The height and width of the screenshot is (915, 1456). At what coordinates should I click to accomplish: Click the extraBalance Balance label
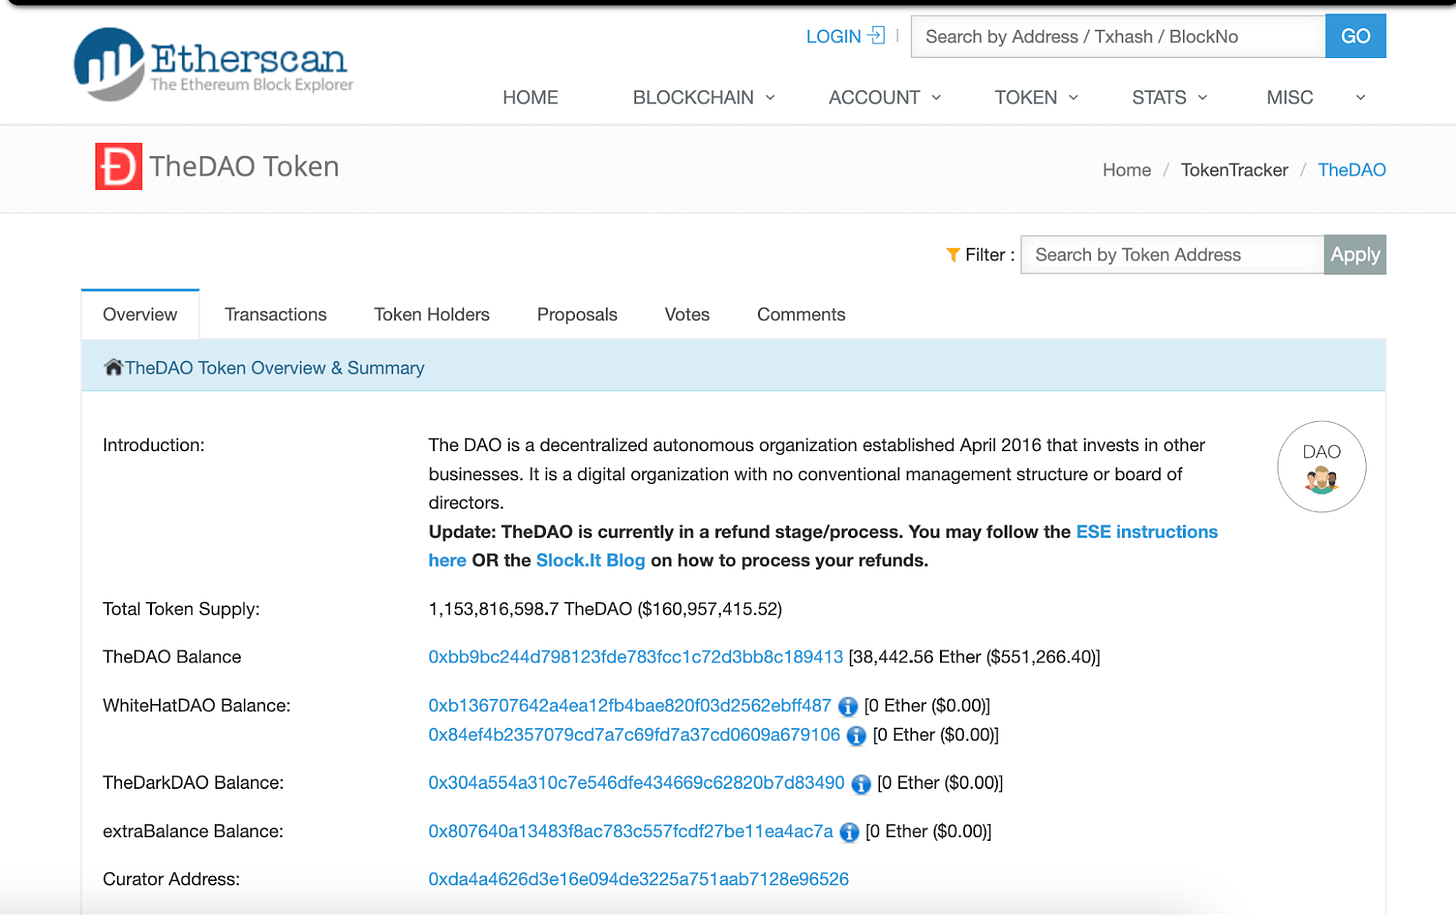point(193,831)
